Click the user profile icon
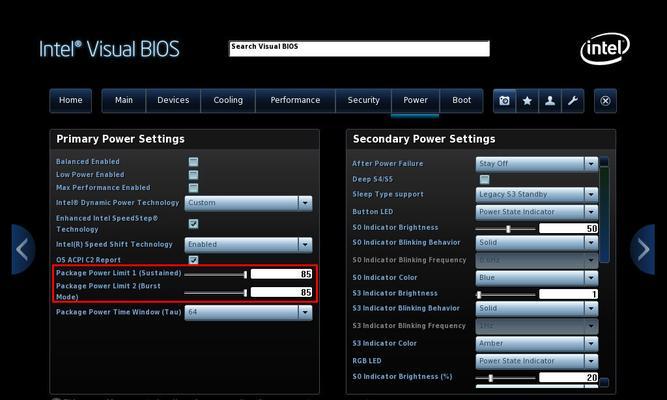Viewport: 667px width, 400px height. tap(550, 101)
